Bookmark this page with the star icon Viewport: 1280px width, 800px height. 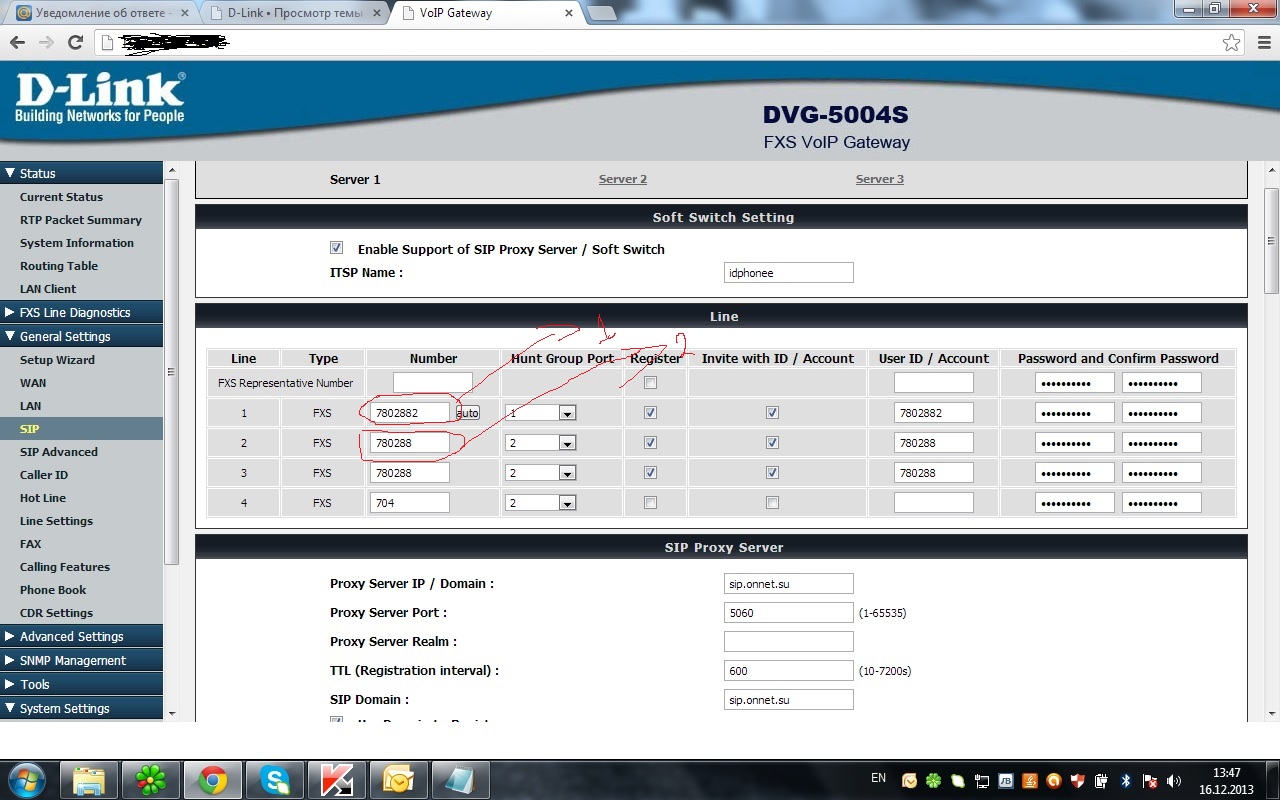(1231, 42)
